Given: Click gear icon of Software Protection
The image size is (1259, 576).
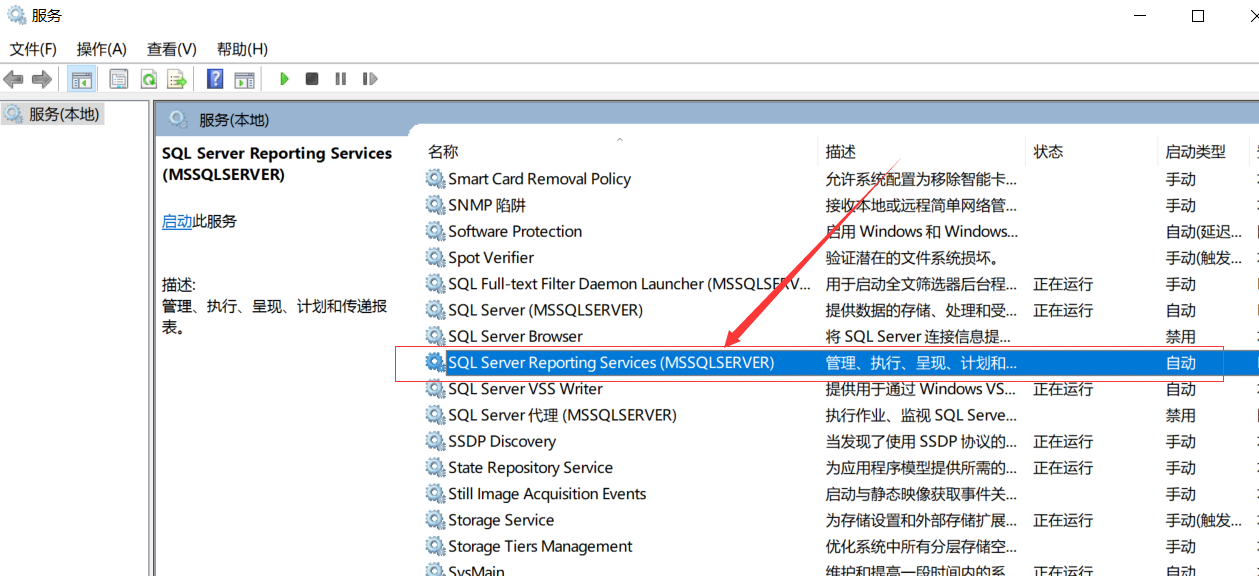Looking at the screenshot, I should [435, 231].
